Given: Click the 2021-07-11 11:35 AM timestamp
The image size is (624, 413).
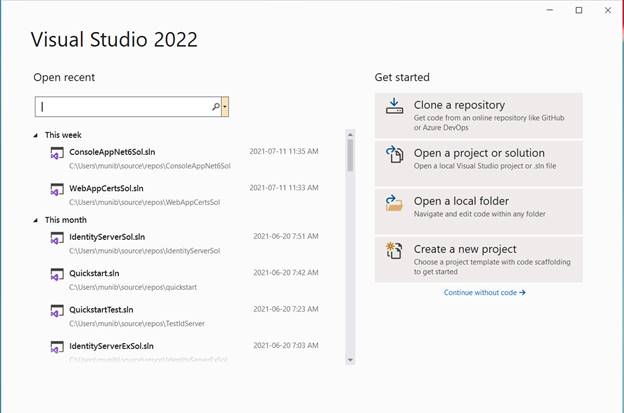Looking at the screenshot, I should [x=284, y=151].
